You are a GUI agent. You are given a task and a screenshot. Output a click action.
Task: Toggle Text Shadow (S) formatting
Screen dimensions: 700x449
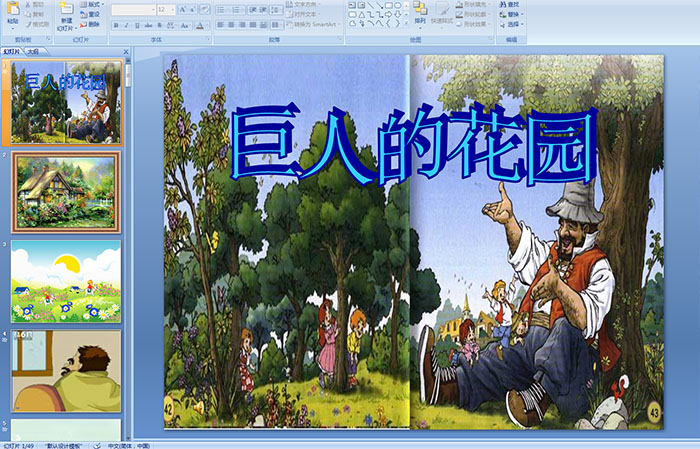pyautogui.click(x=159, y=25)
